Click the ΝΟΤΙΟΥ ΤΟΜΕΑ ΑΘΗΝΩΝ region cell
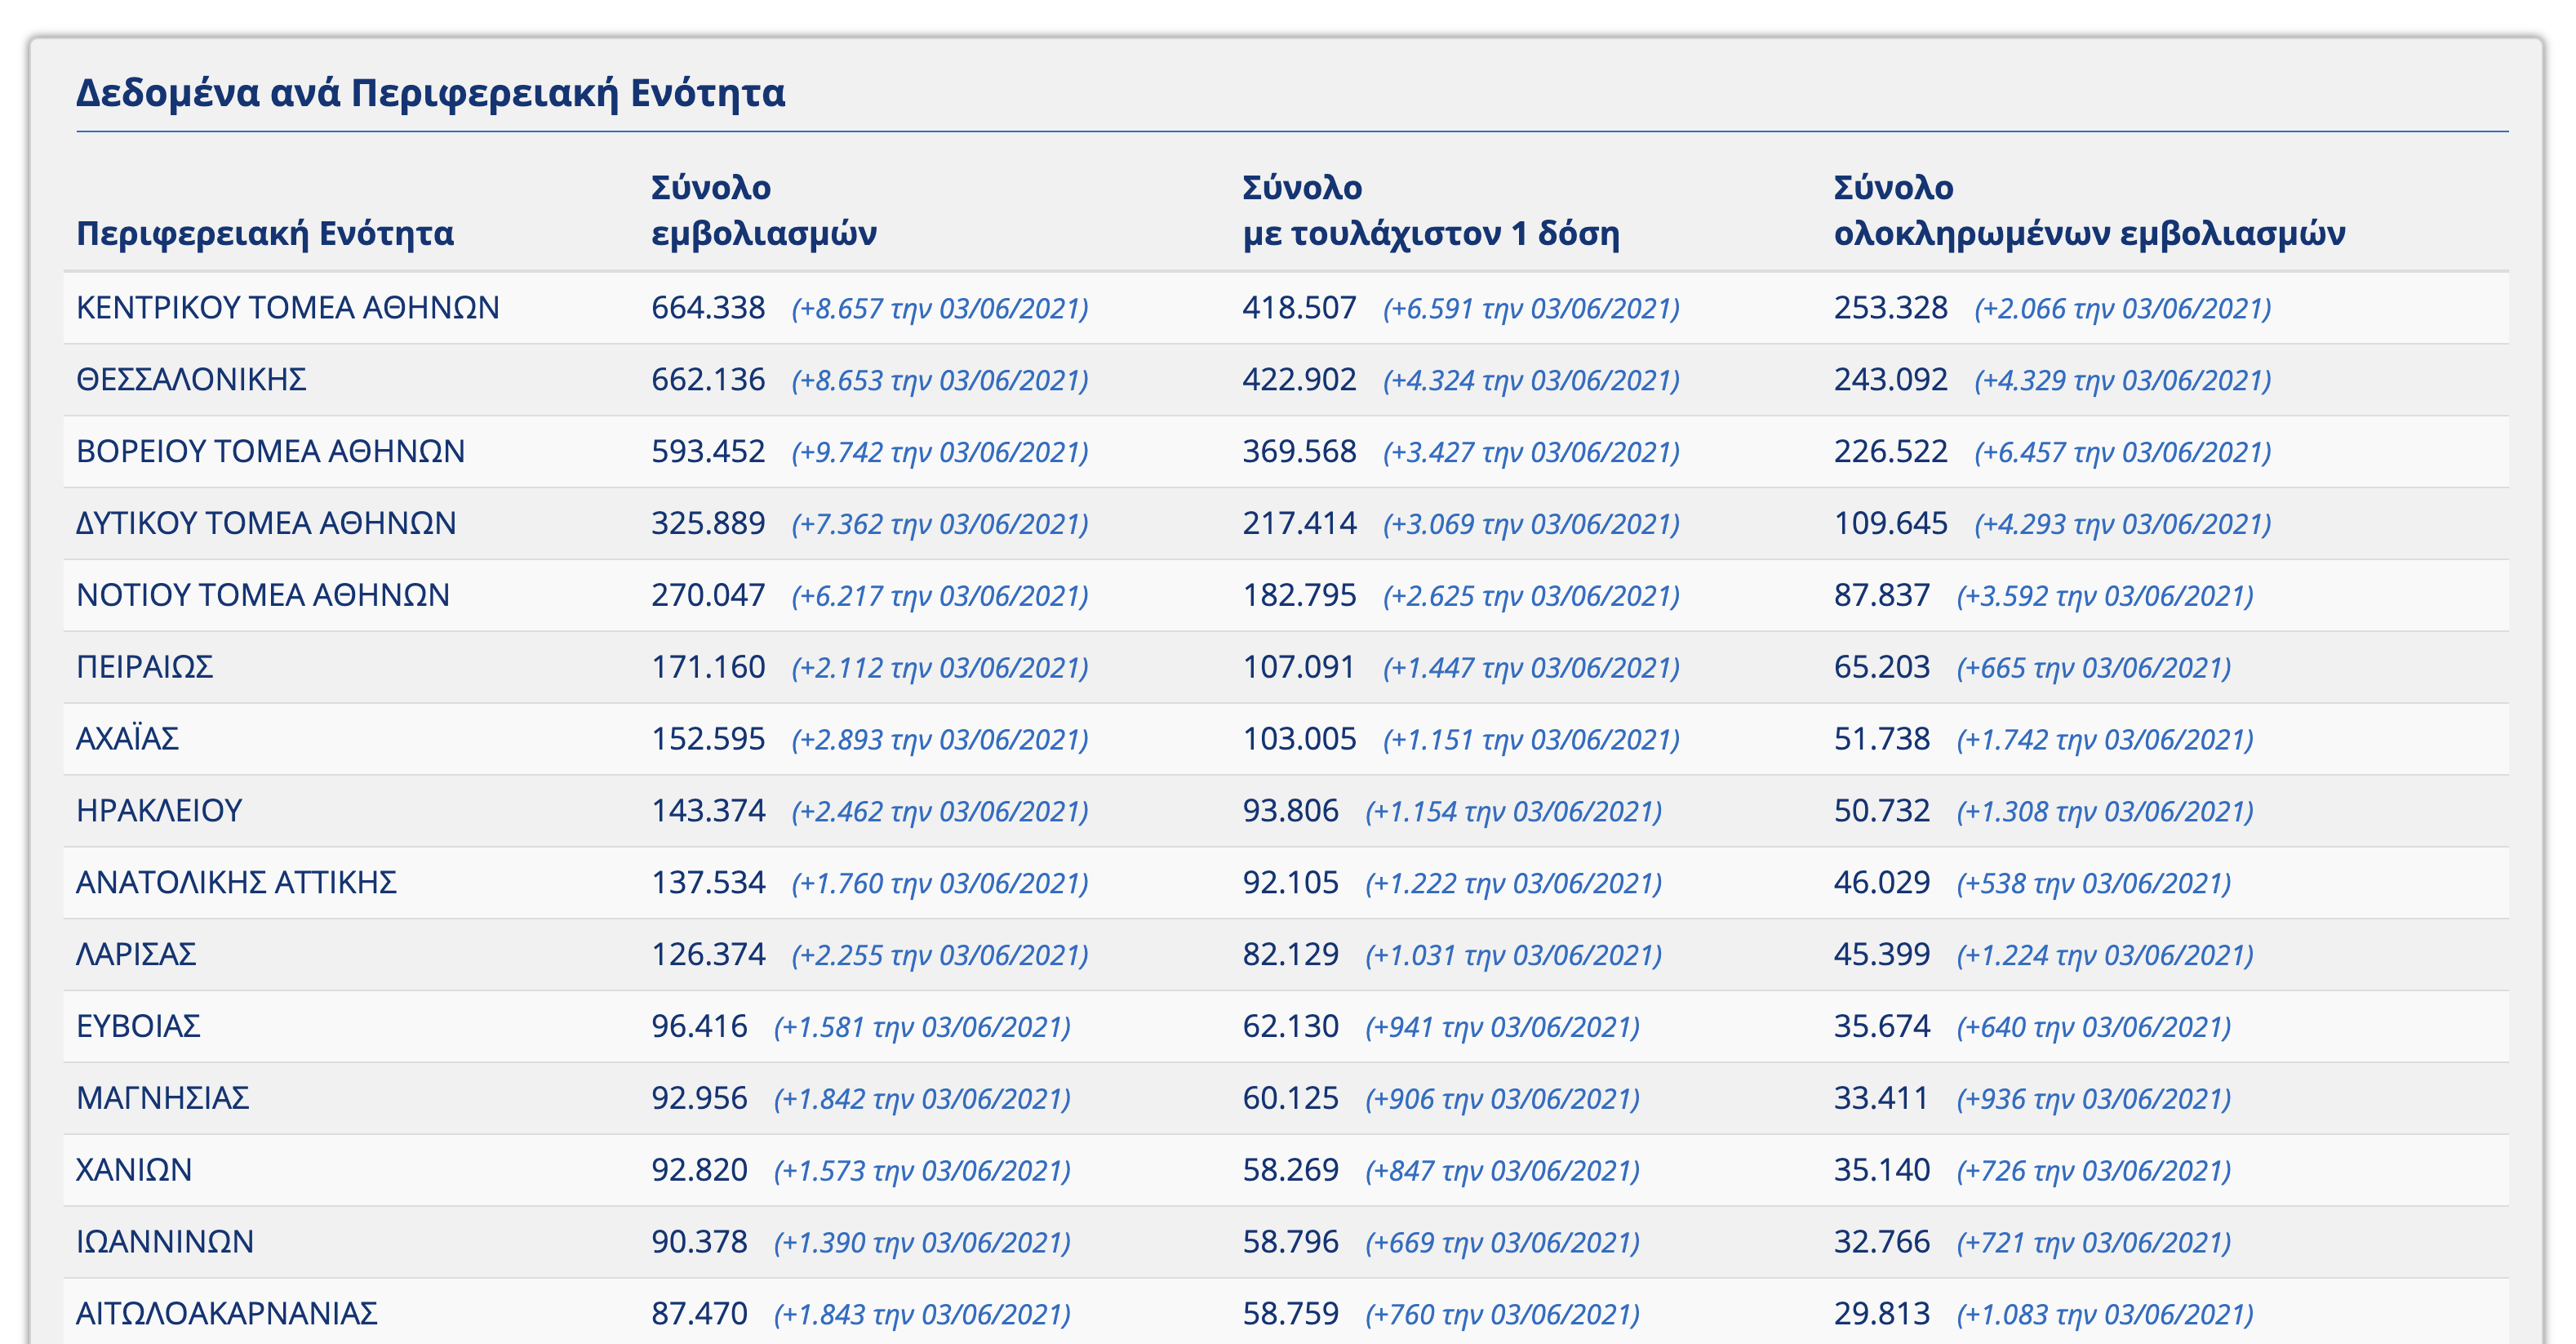The width and height of the screenshot is (2576, 1344). 262,595
